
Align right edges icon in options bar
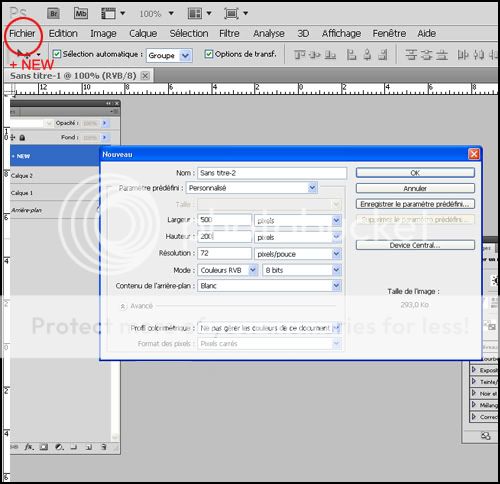[383, 55]
